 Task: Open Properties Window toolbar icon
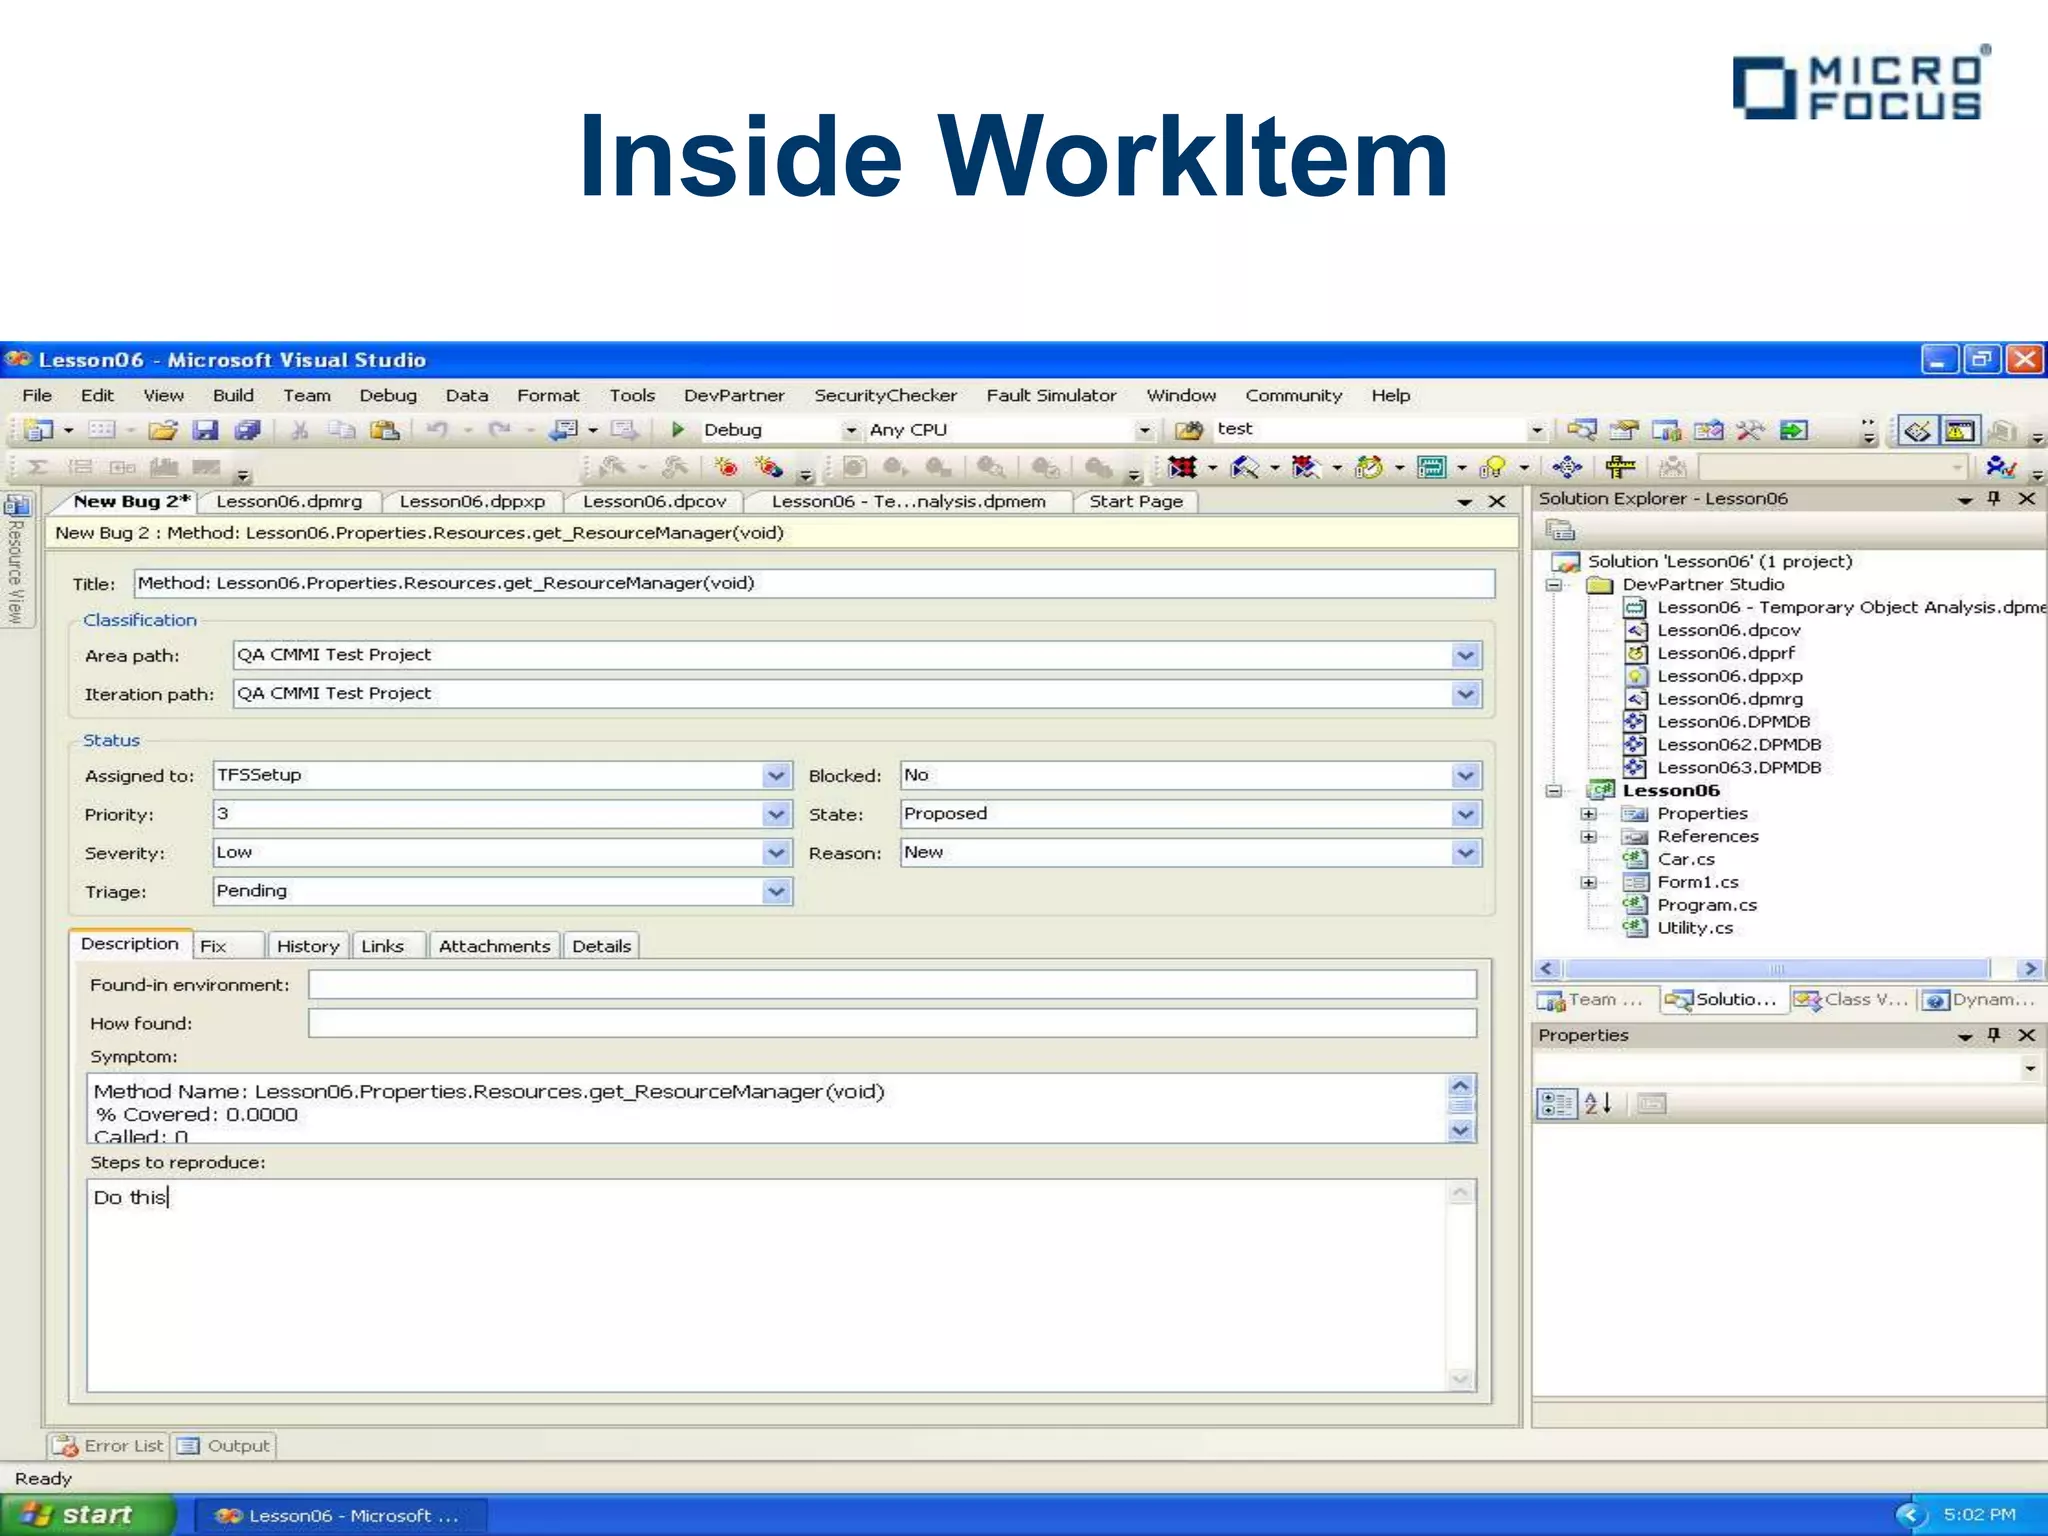pyautogui.click(x=1624, y=430)
